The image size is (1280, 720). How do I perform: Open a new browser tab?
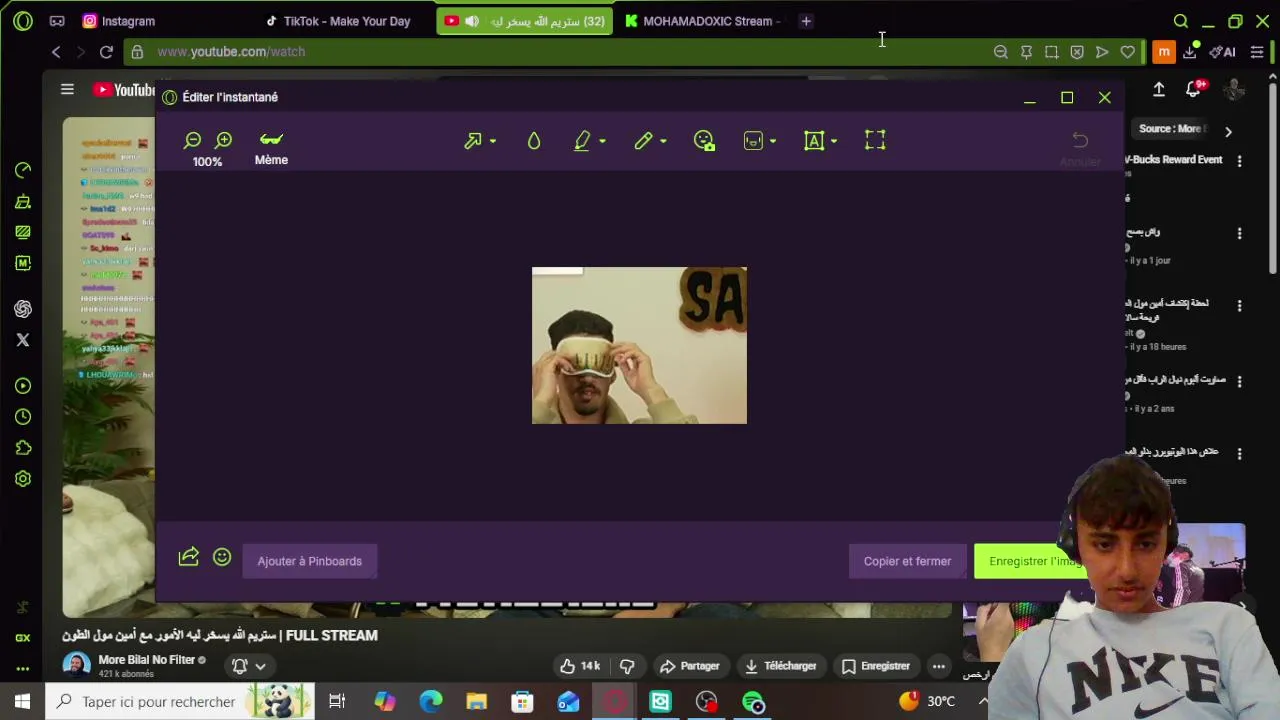(806, 21)
